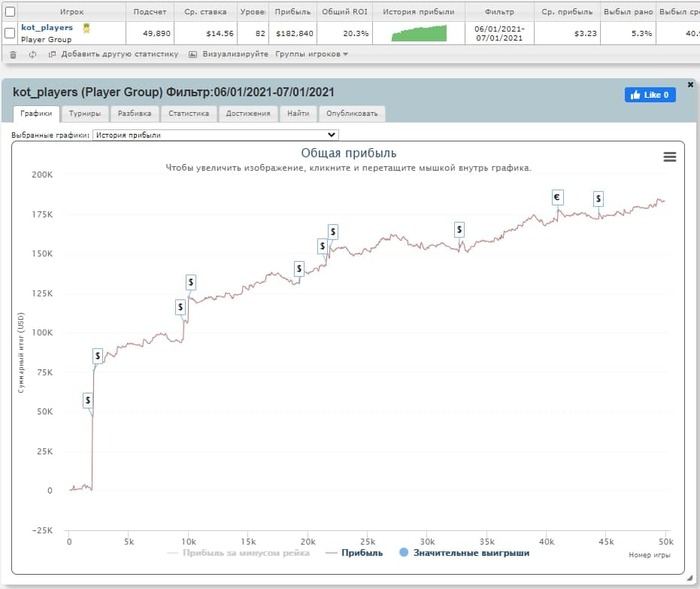Click the $ win flag near 44k games
The width and height of the screenshot is (700, 589).
pyautogui.click(x=598, y=199)
